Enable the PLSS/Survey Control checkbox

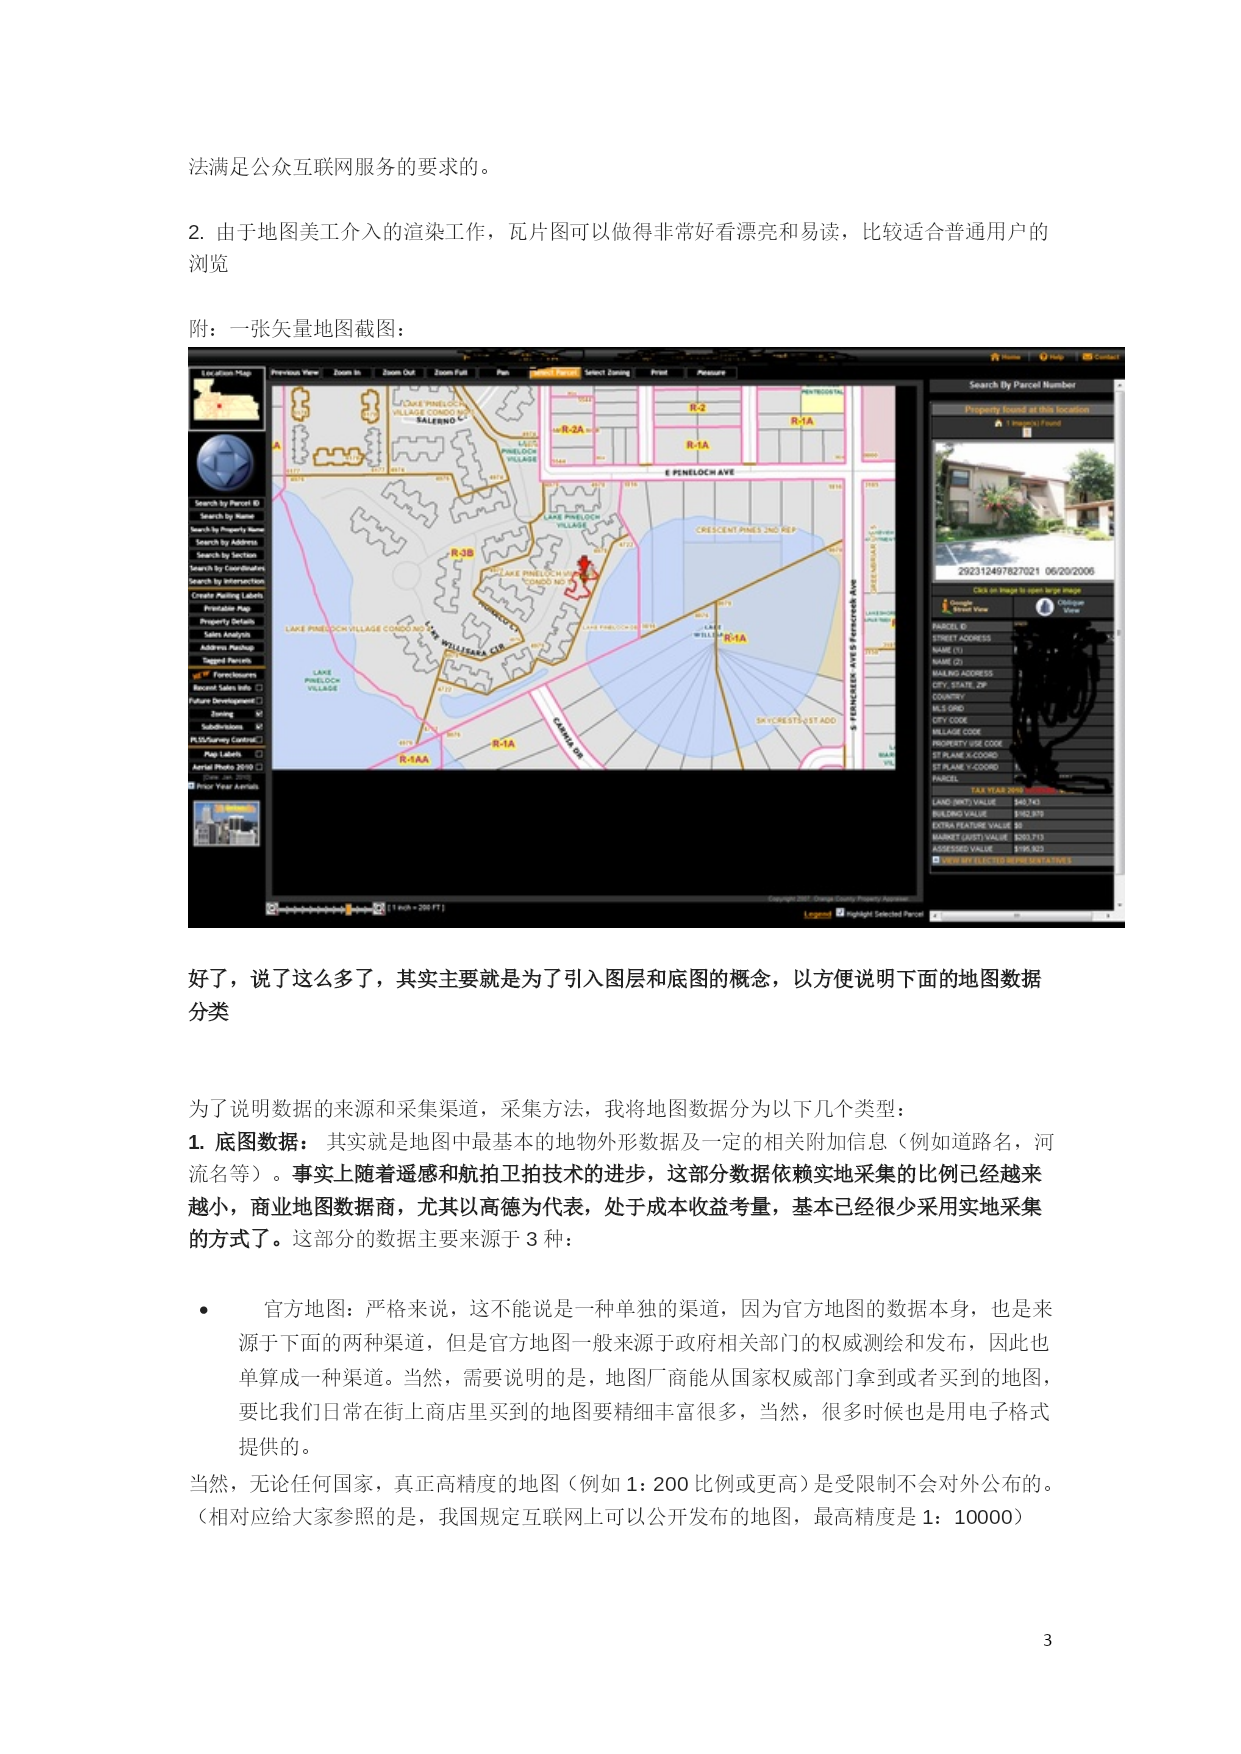click(x=260, y=740)
